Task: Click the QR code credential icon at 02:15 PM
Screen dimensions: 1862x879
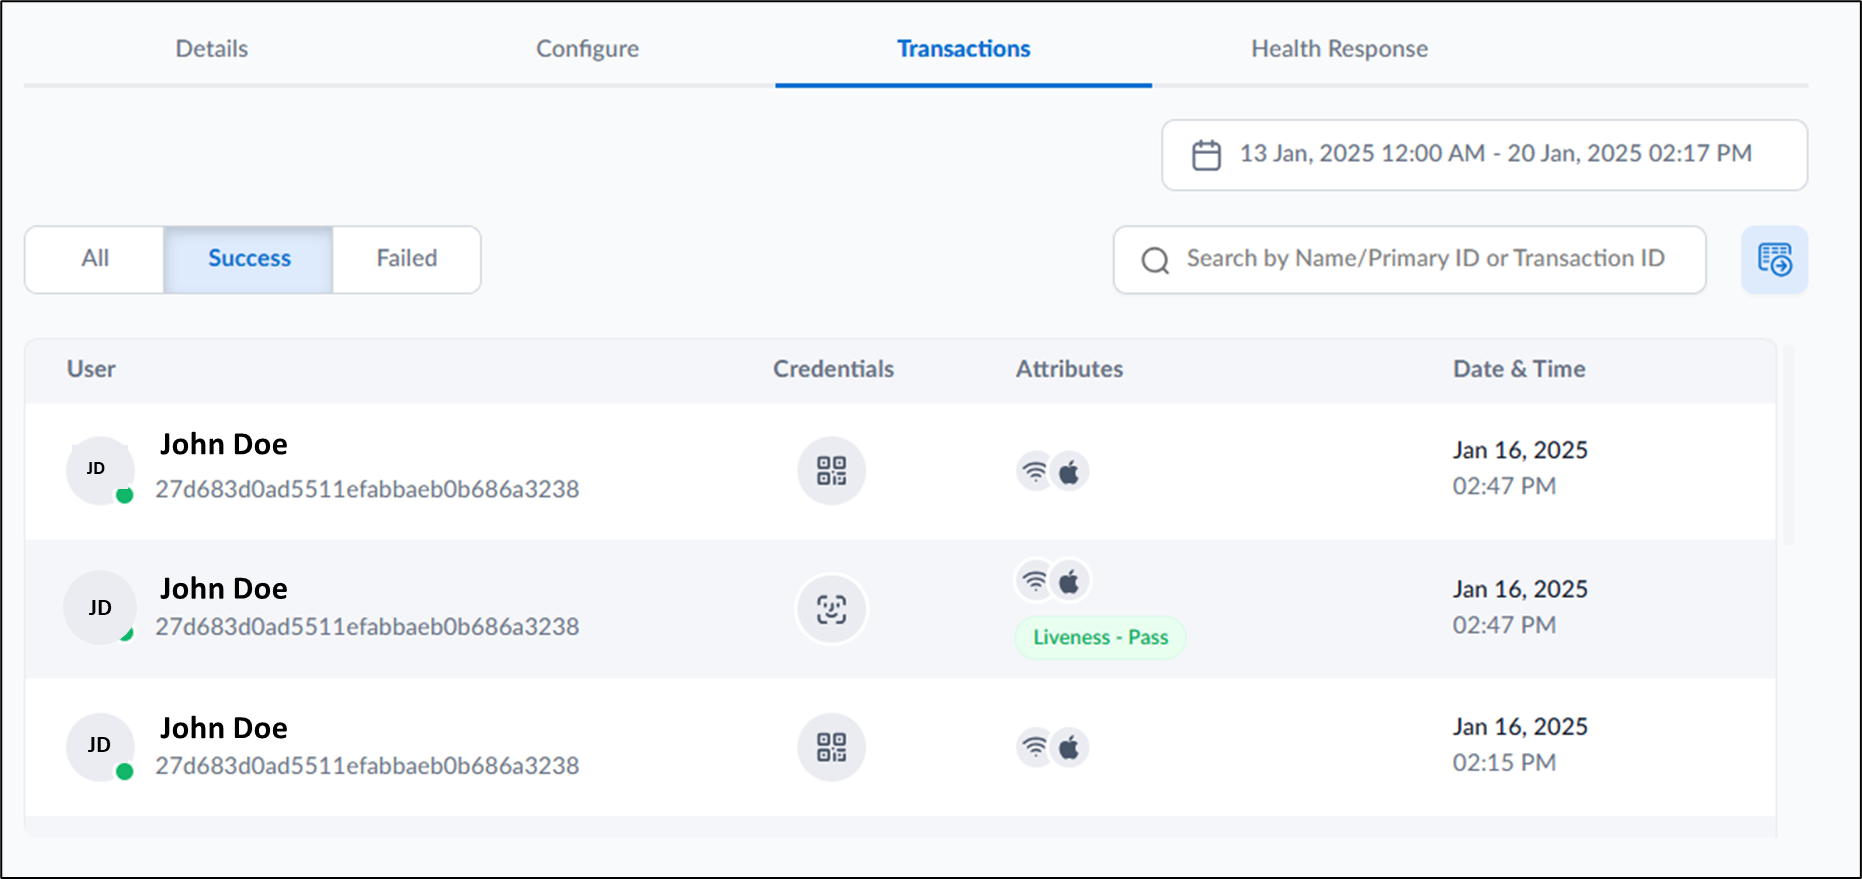Action: tap(831, 747)
